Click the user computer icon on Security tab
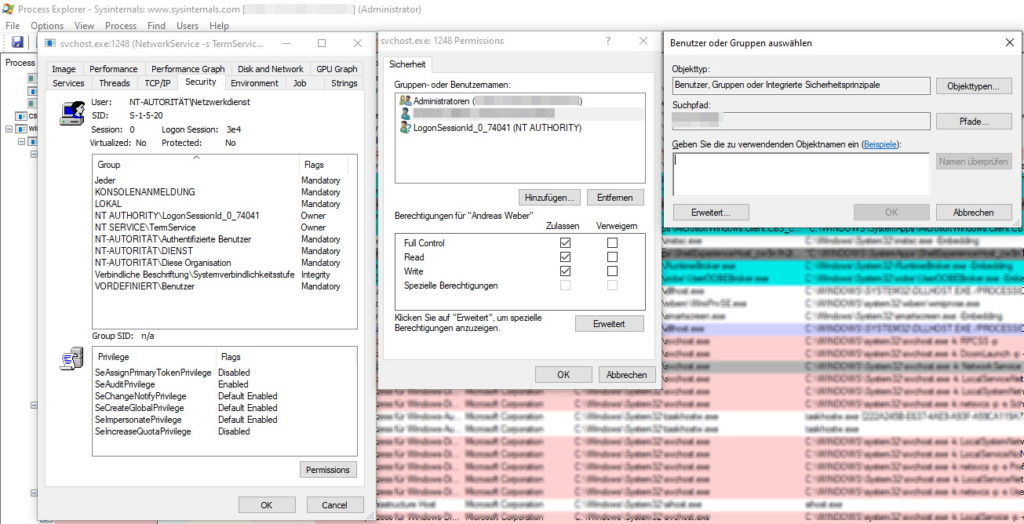This screenshot has height=524, width=1024. (x=71, y=113)
